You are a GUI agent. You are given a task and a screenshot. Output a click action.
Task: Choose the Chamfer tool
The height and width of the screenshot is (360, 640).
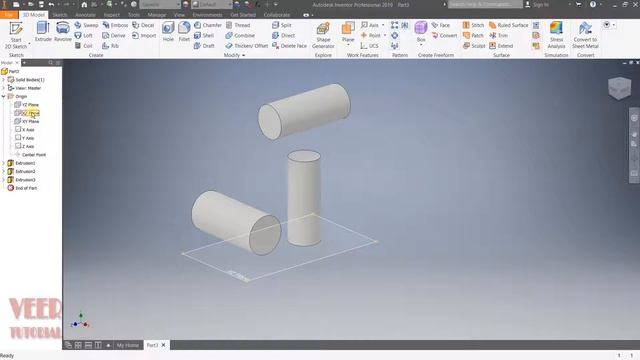click(208, 25)
